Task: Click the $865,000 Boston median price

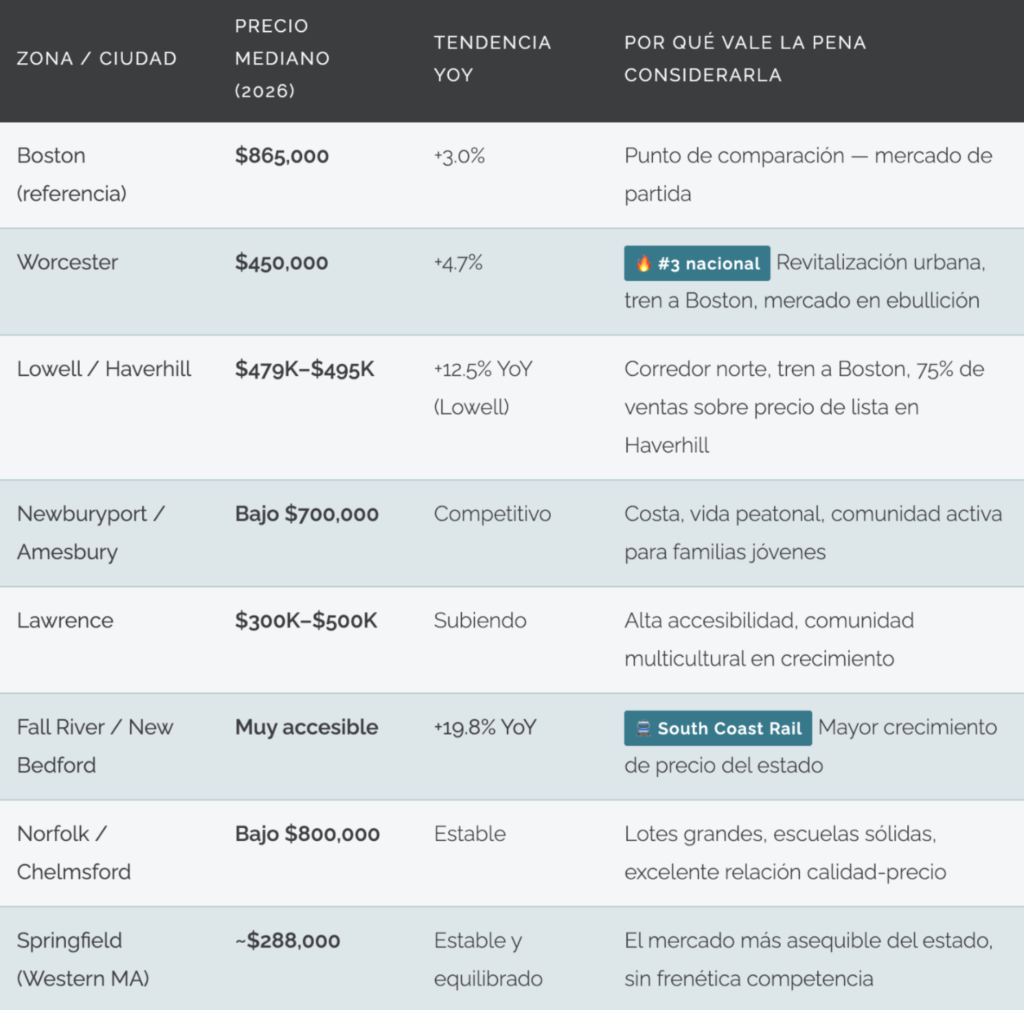Action: 282,156
